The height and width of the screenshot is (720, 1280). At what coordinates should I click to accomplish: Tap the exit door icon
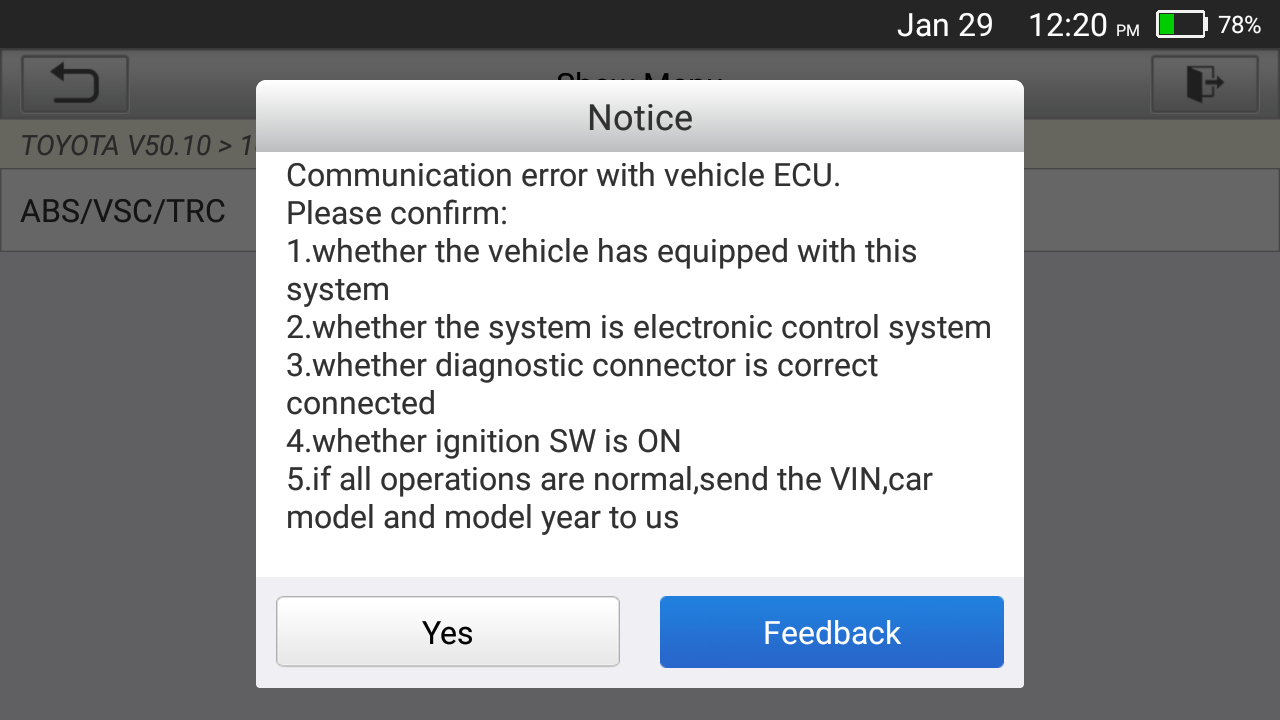[1204, 84]
